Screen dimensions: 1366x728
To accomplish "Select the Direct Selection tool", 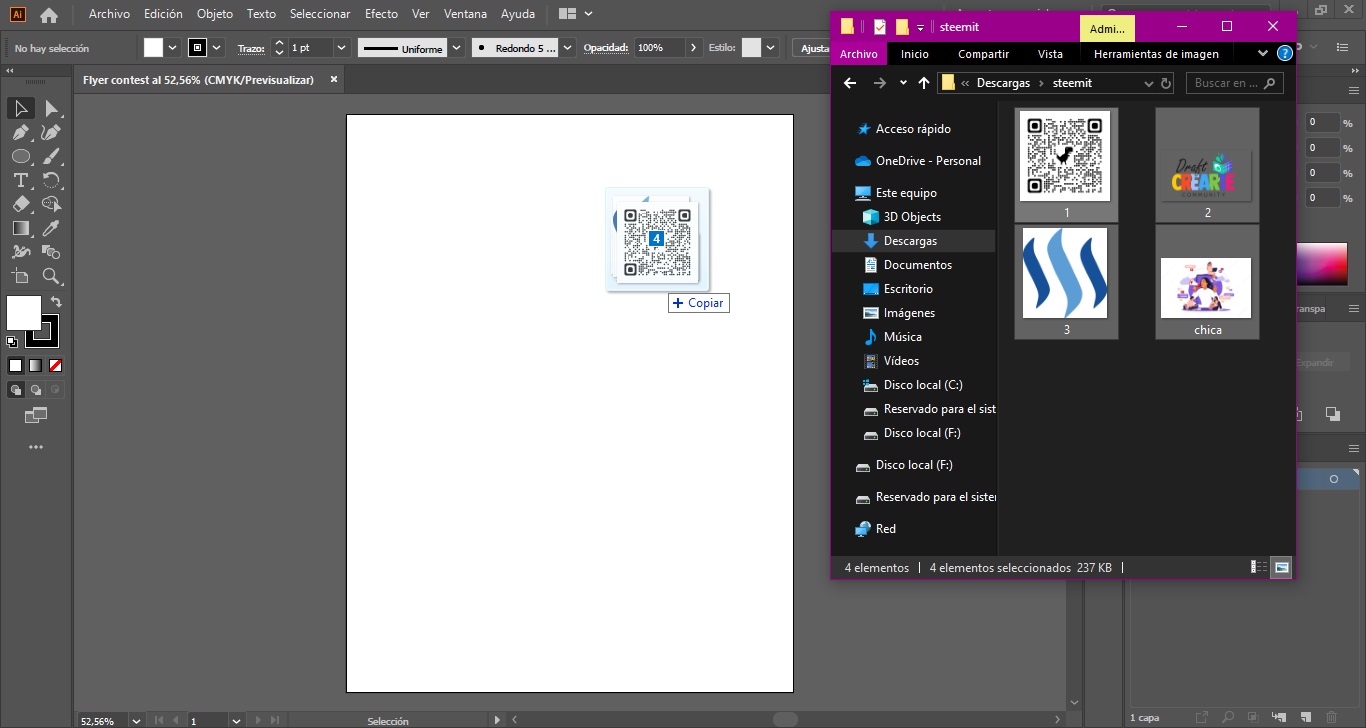I will tap(52, 108).
